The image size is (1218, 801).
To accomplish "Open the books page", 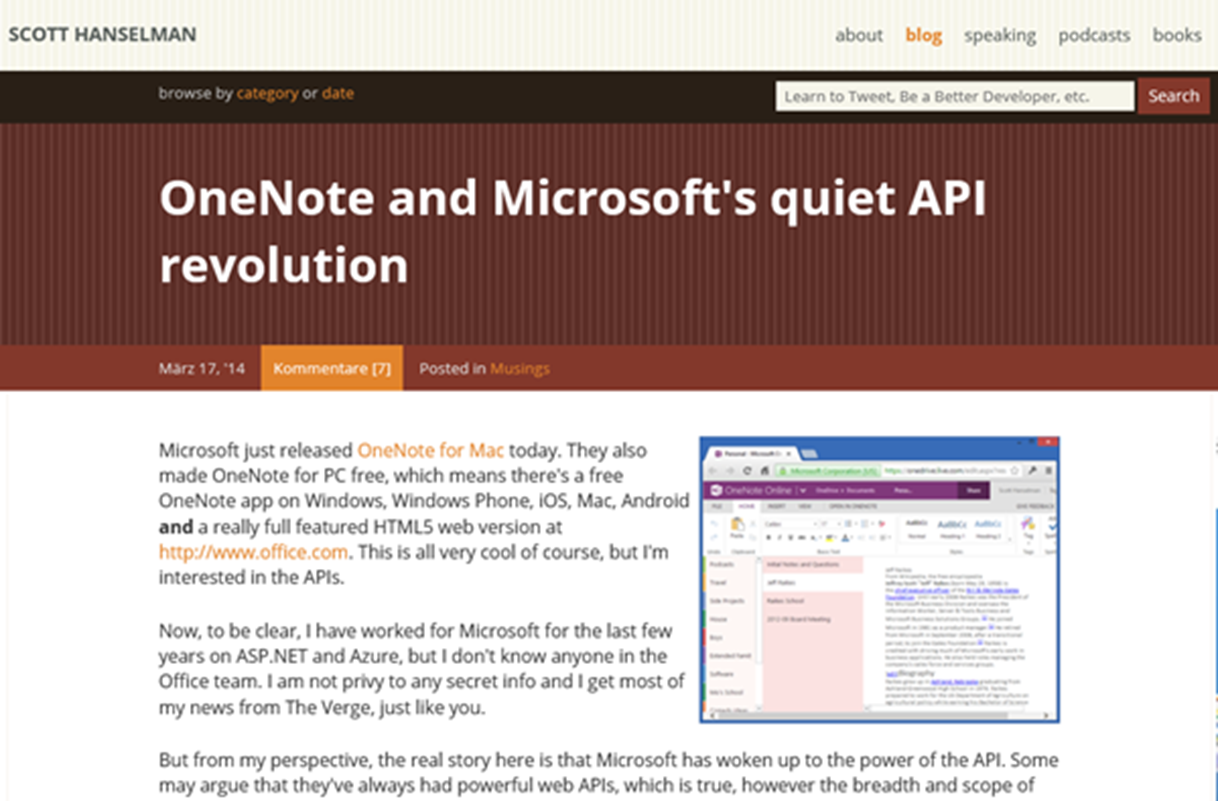I will pyautogui.click(x=1177, y=35).
